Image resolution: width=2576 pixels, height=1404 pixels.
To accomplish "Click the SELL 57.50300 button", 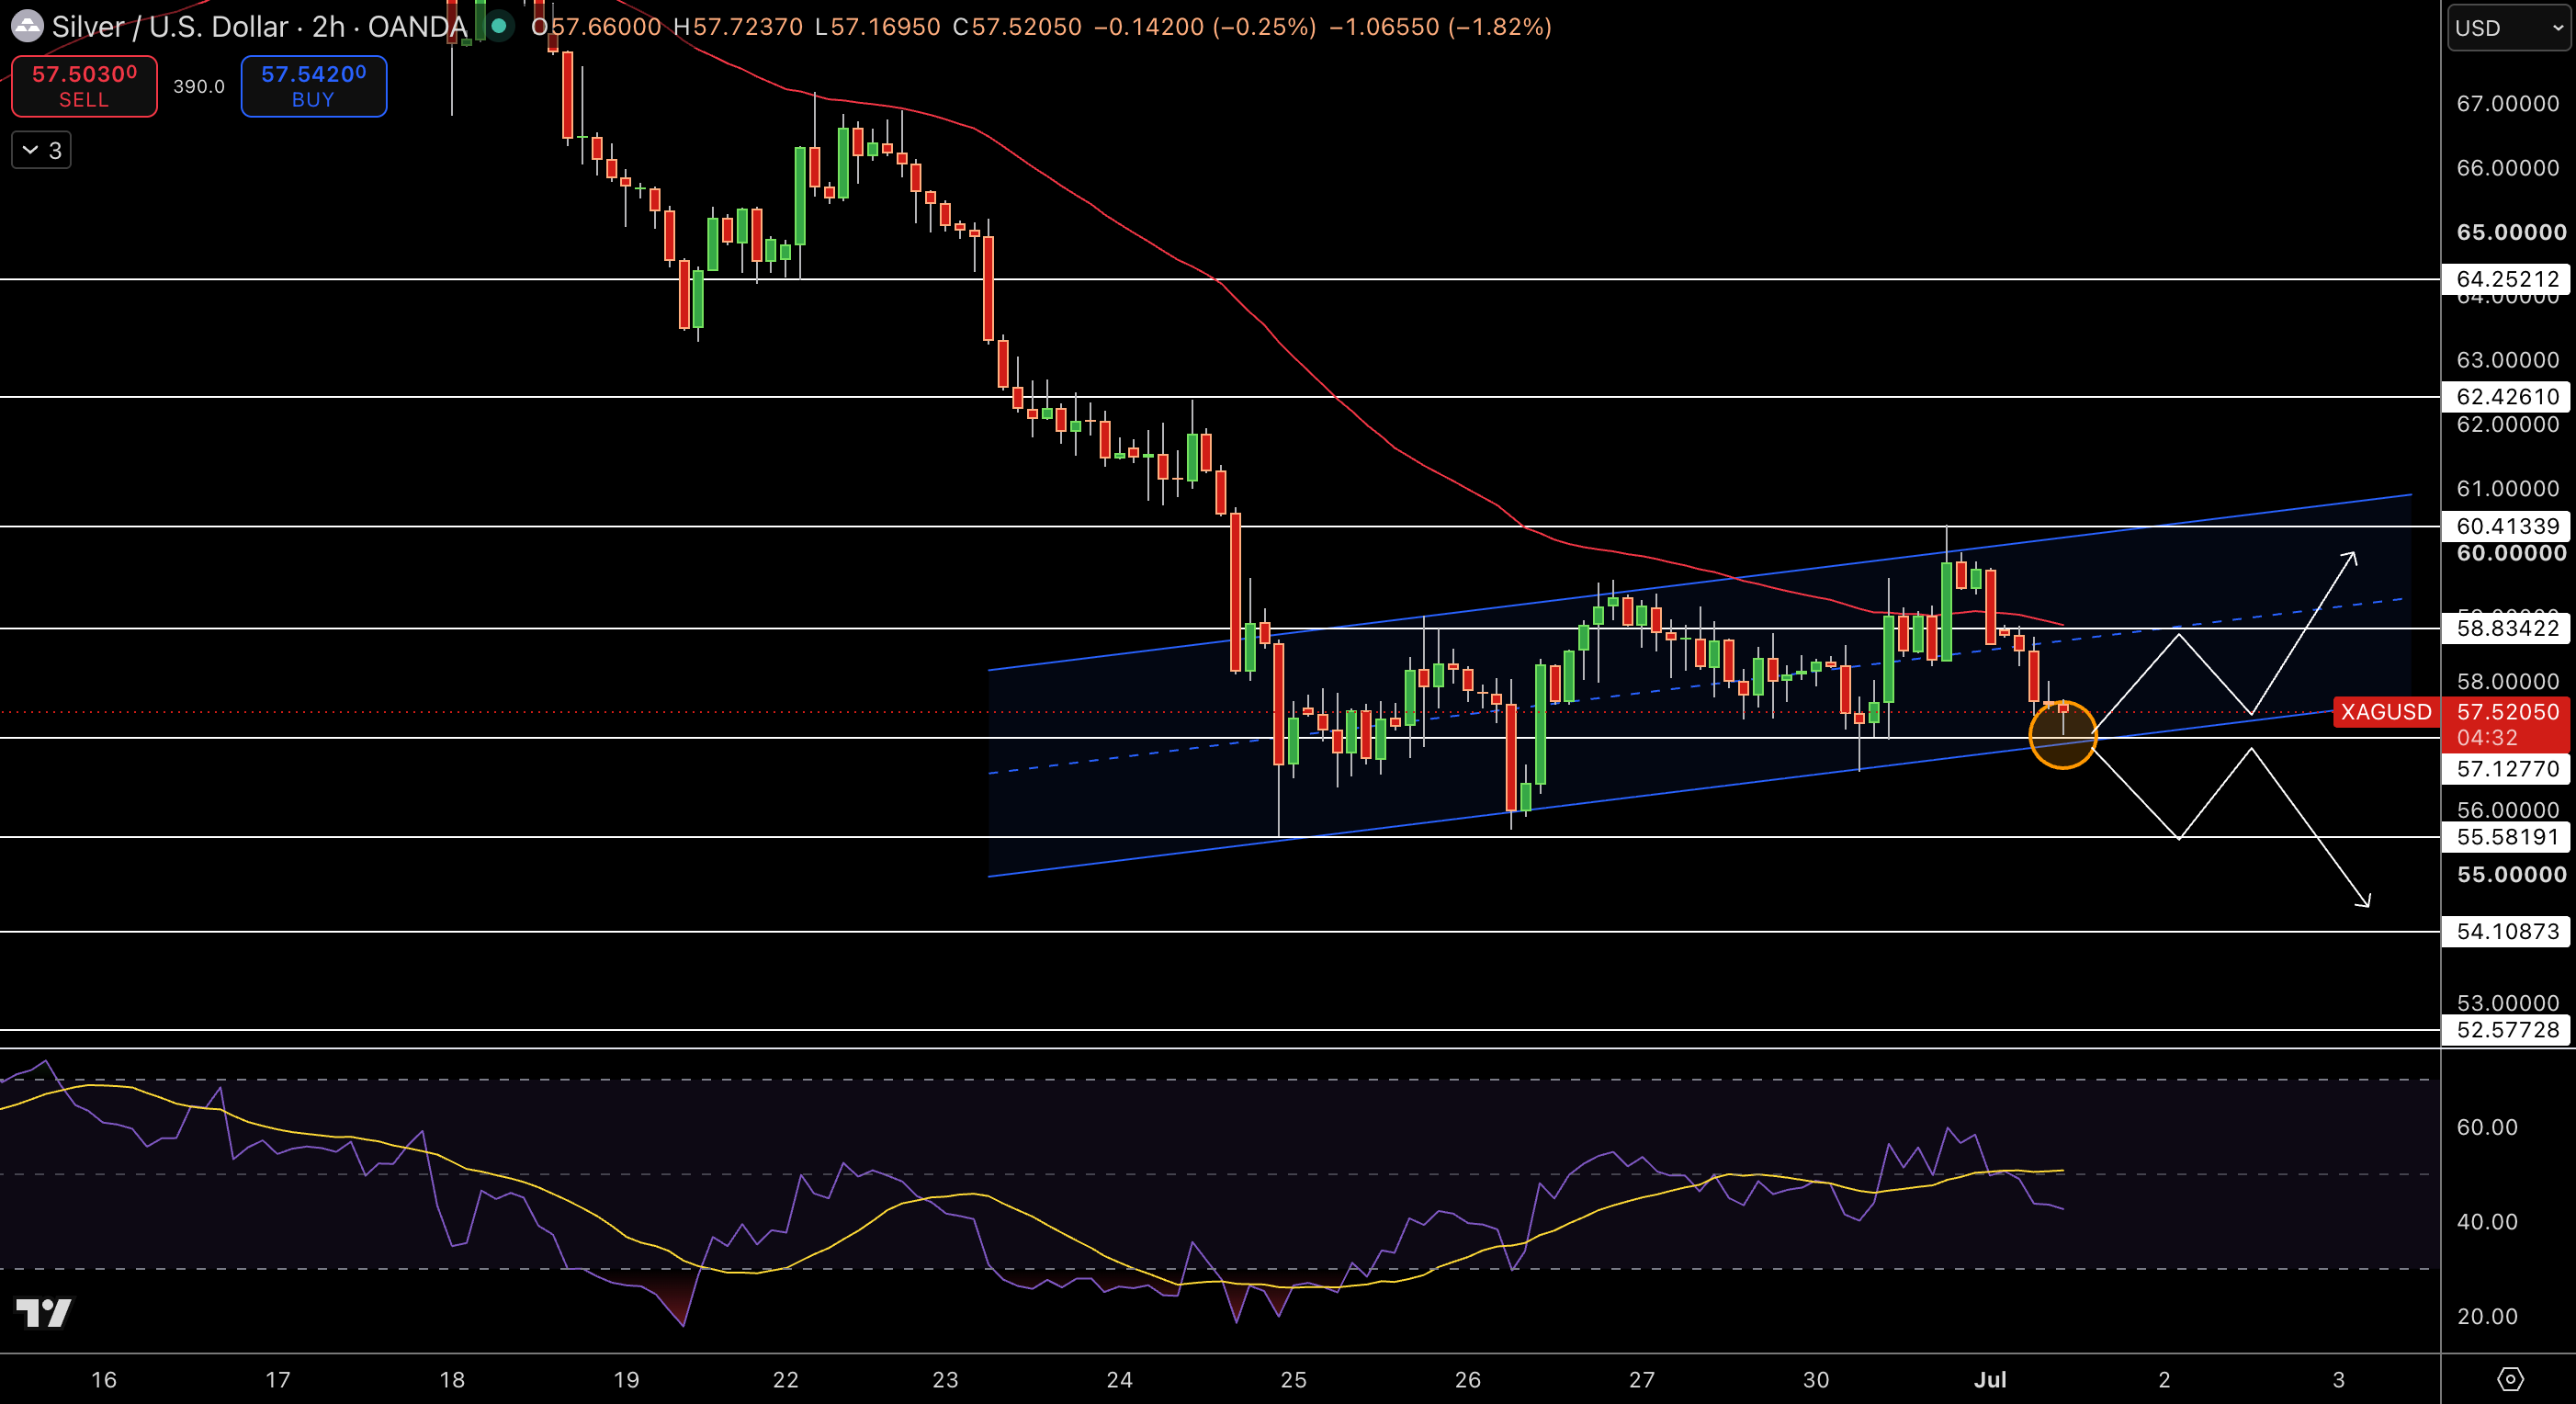I will point(84,86).
